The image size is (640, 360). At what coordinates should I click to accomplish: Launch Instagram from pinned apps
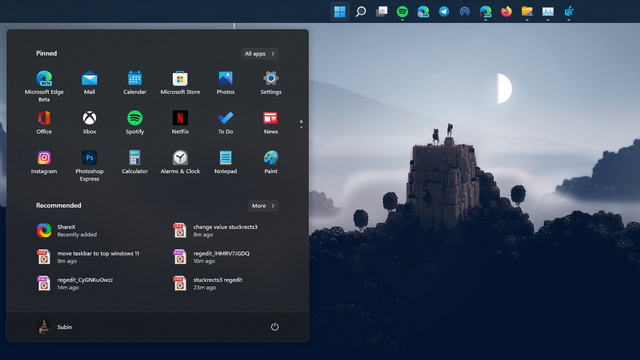pyautogui.click(x=44, y=162)
